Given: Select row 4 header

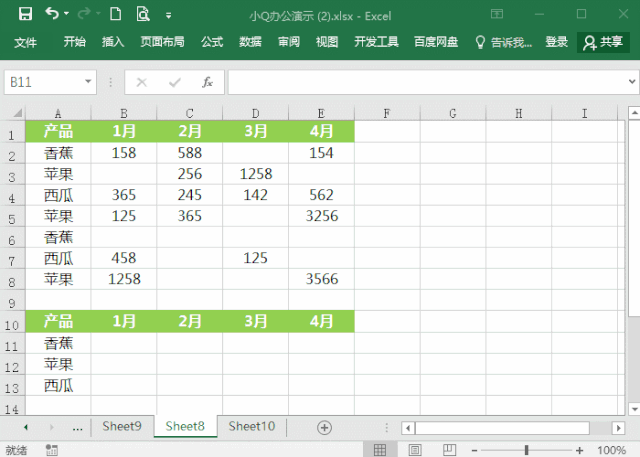Looking at the screenshot, I should tap(12, 197).
